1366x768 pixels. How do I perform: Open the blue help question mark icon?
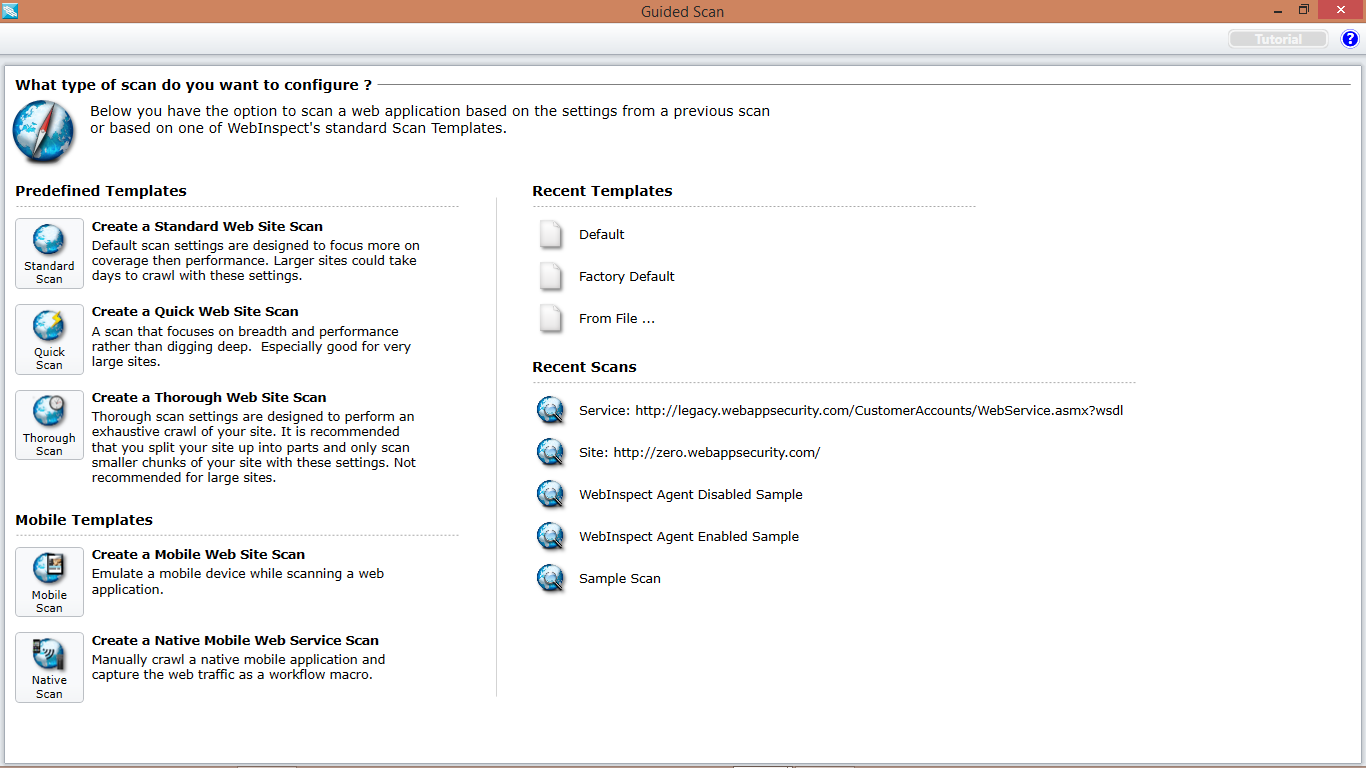[1350, 39]
